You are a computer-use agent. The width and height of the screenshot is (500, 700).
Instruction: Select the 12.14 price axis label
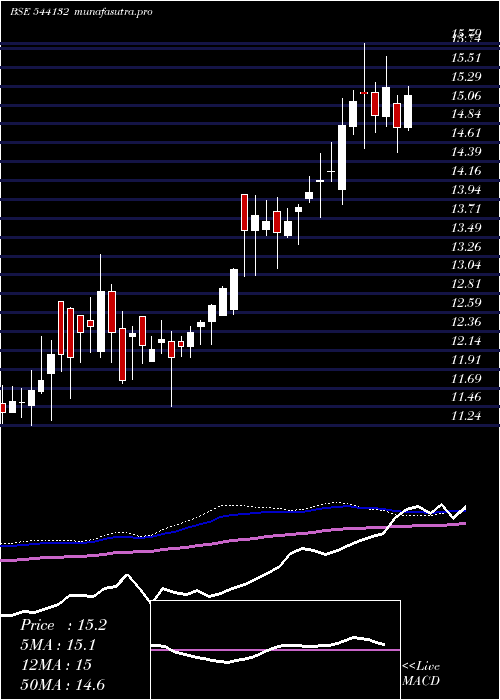tap(466, 341)
